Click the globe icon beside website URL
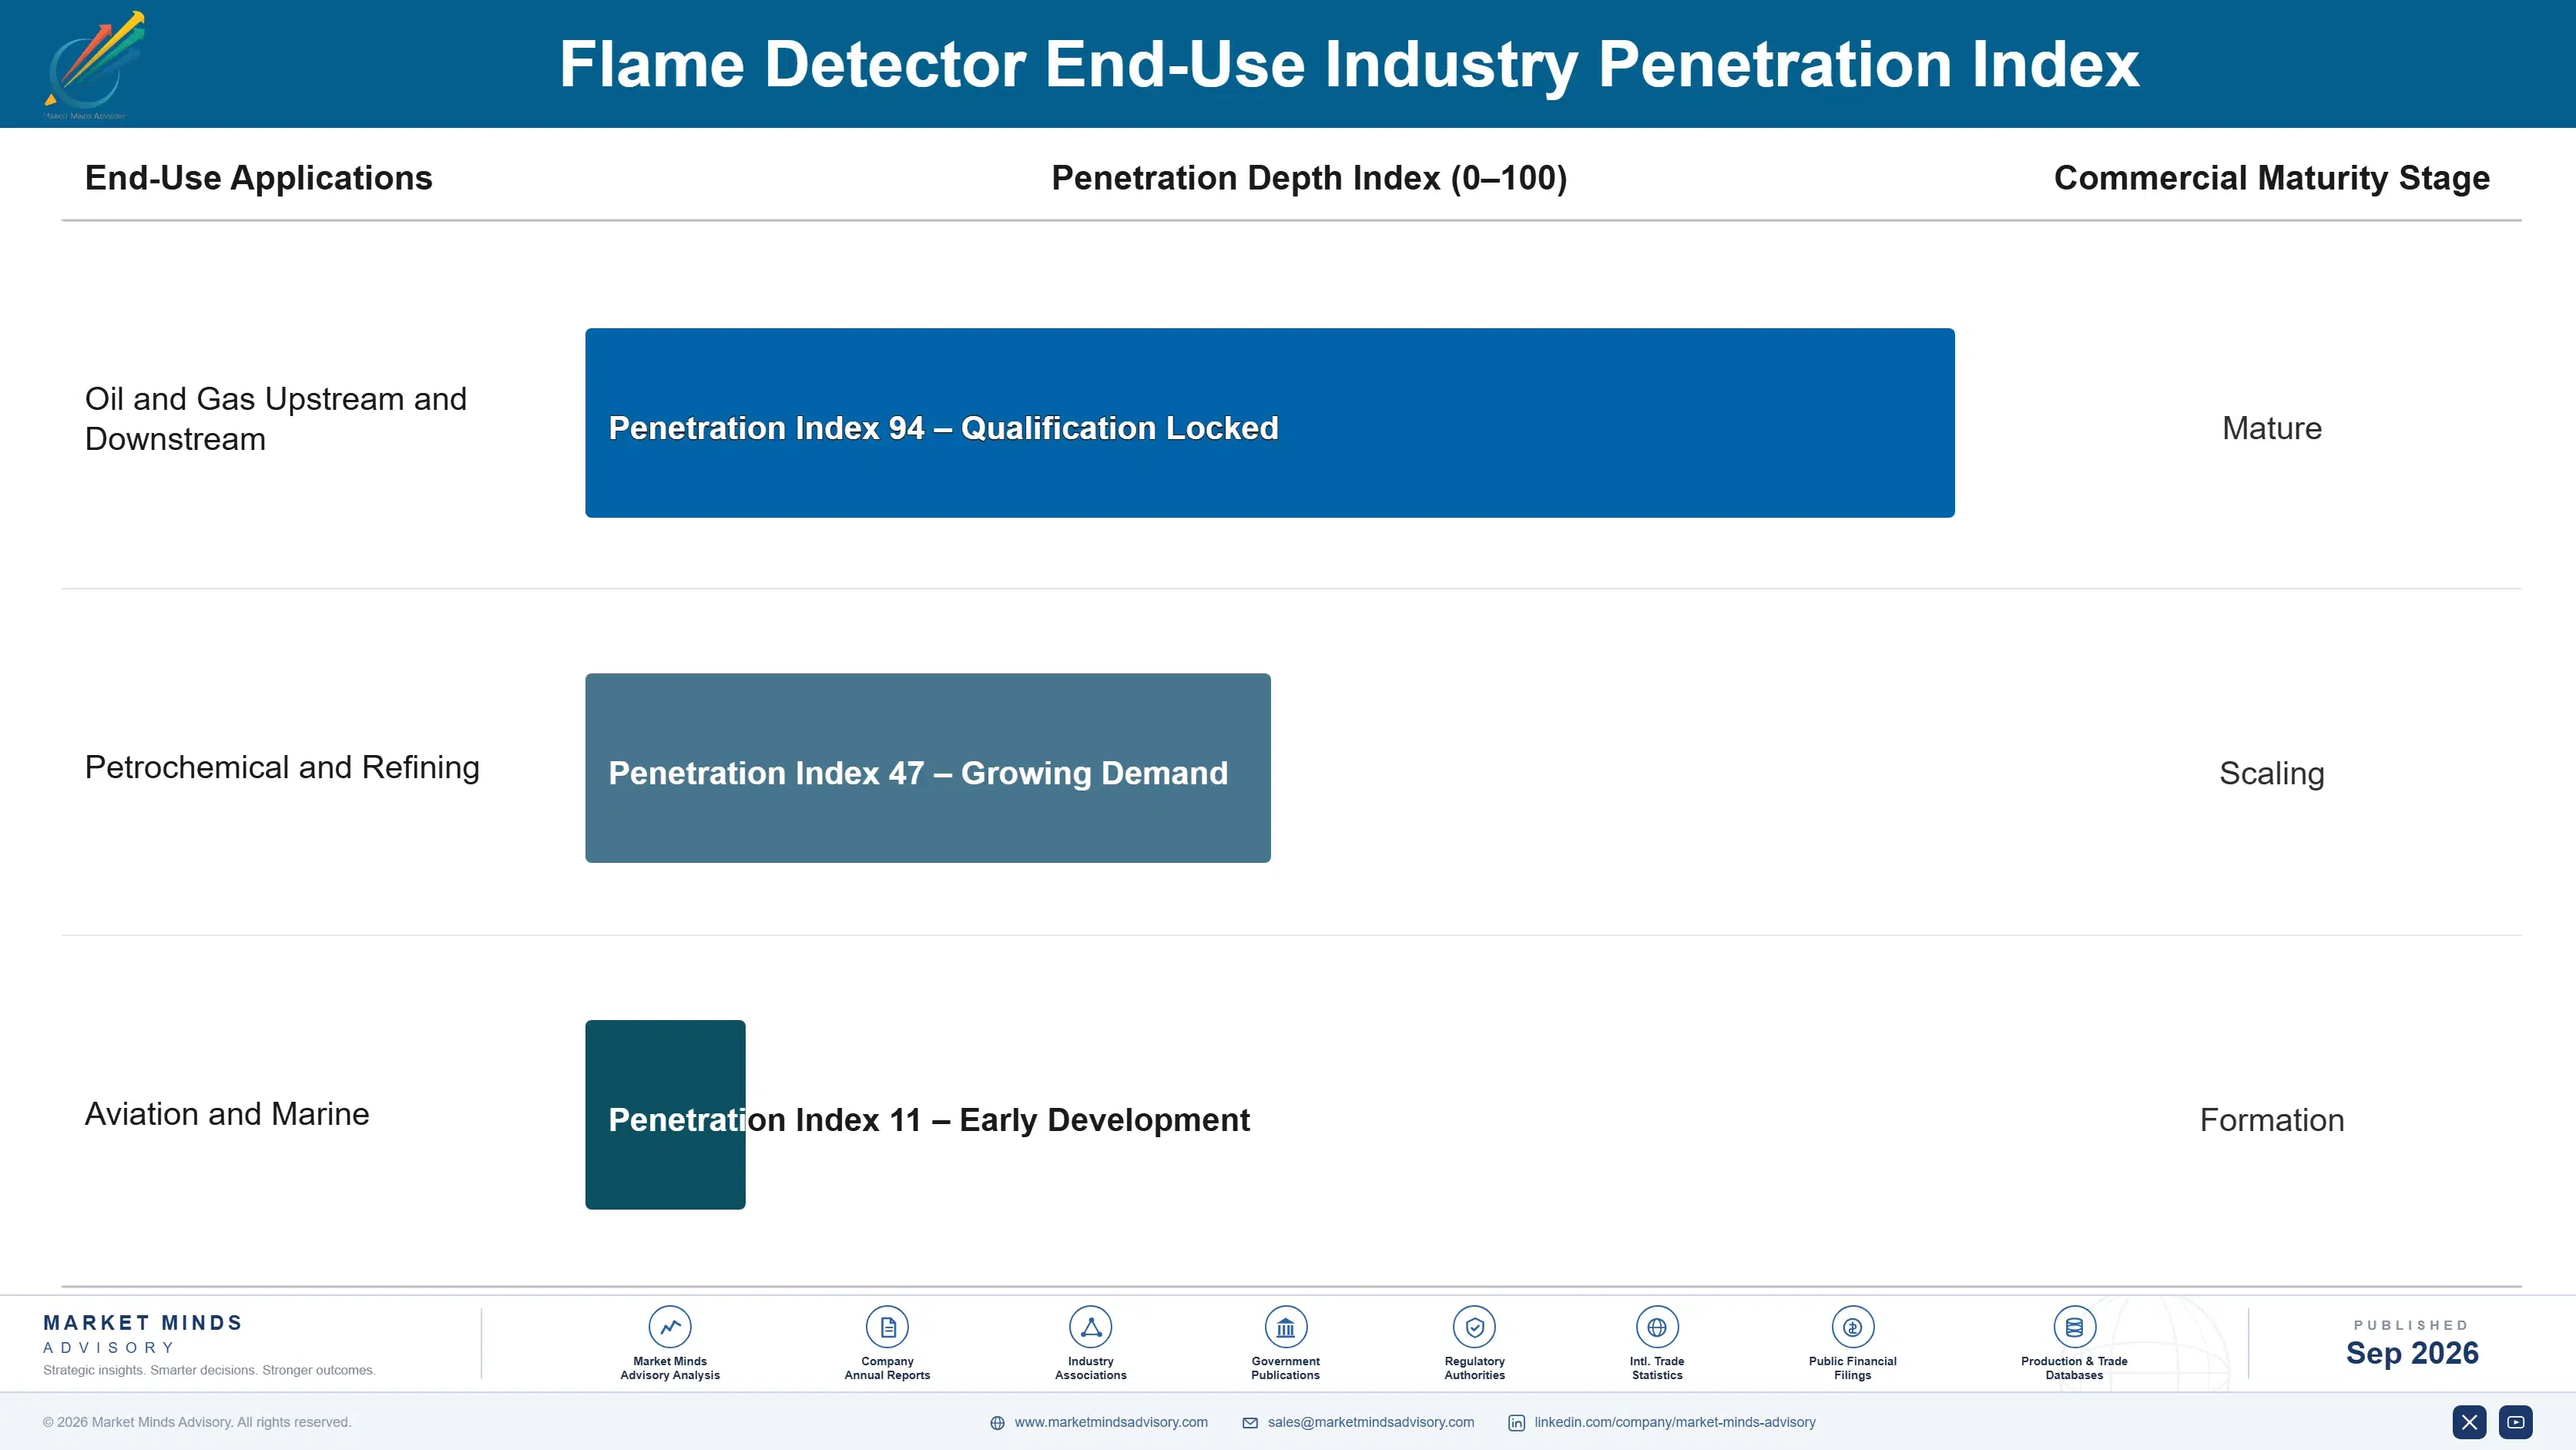The image size is (2576, 1450). [997, 1423]
